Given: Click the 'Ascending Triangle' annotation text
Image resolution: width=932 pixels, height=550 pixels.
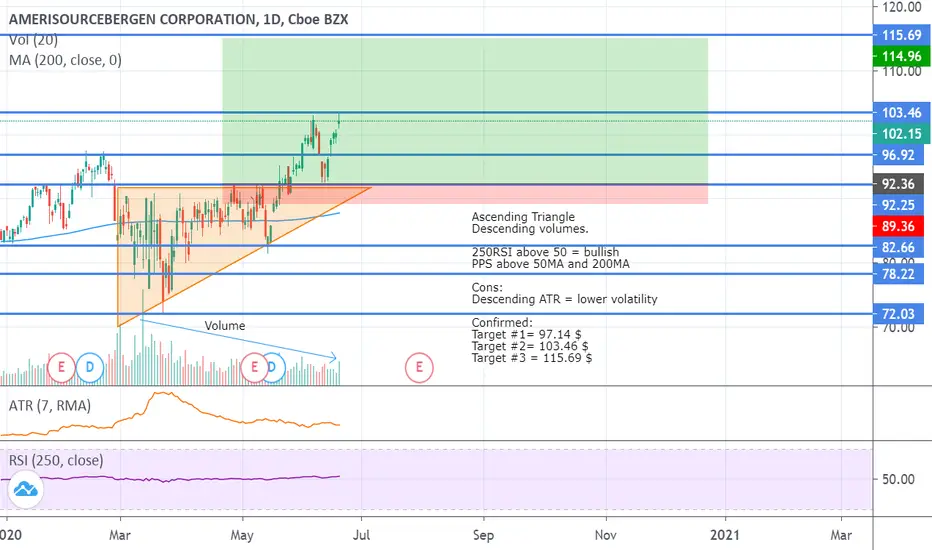Looking at the screenshot, I should tap(523, 217).
